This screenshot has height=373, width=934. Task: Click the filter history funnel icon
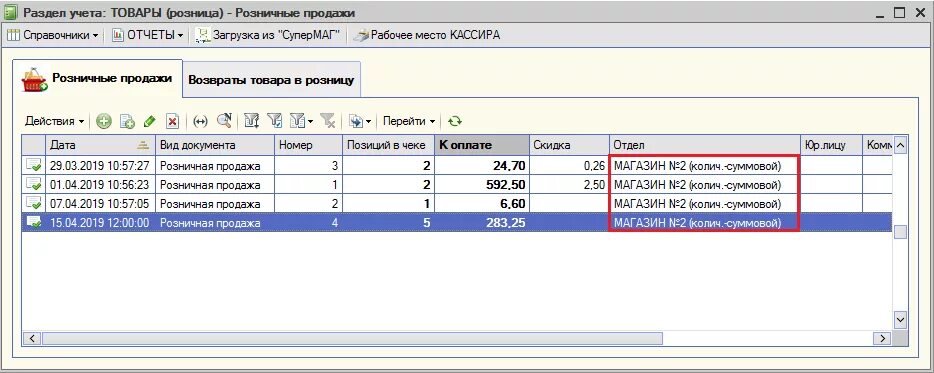tap(297, 122)
